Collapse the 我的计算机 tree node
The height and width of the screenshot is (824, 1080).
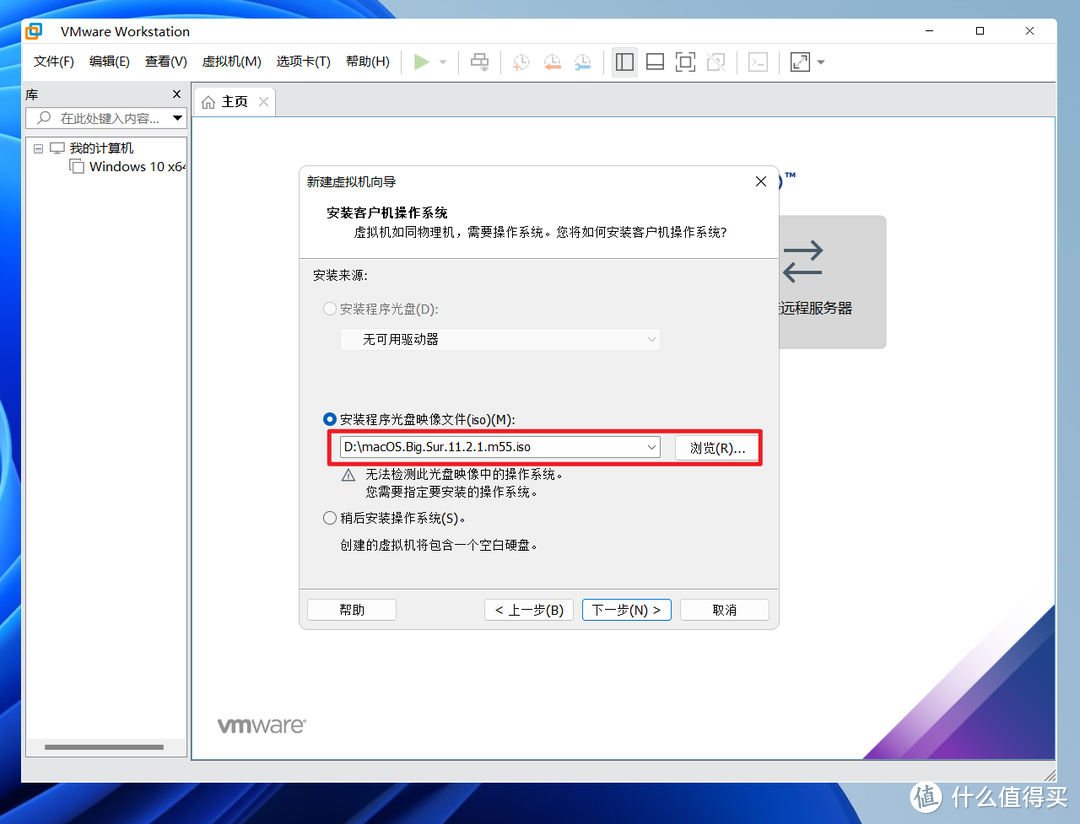(39, 148)
